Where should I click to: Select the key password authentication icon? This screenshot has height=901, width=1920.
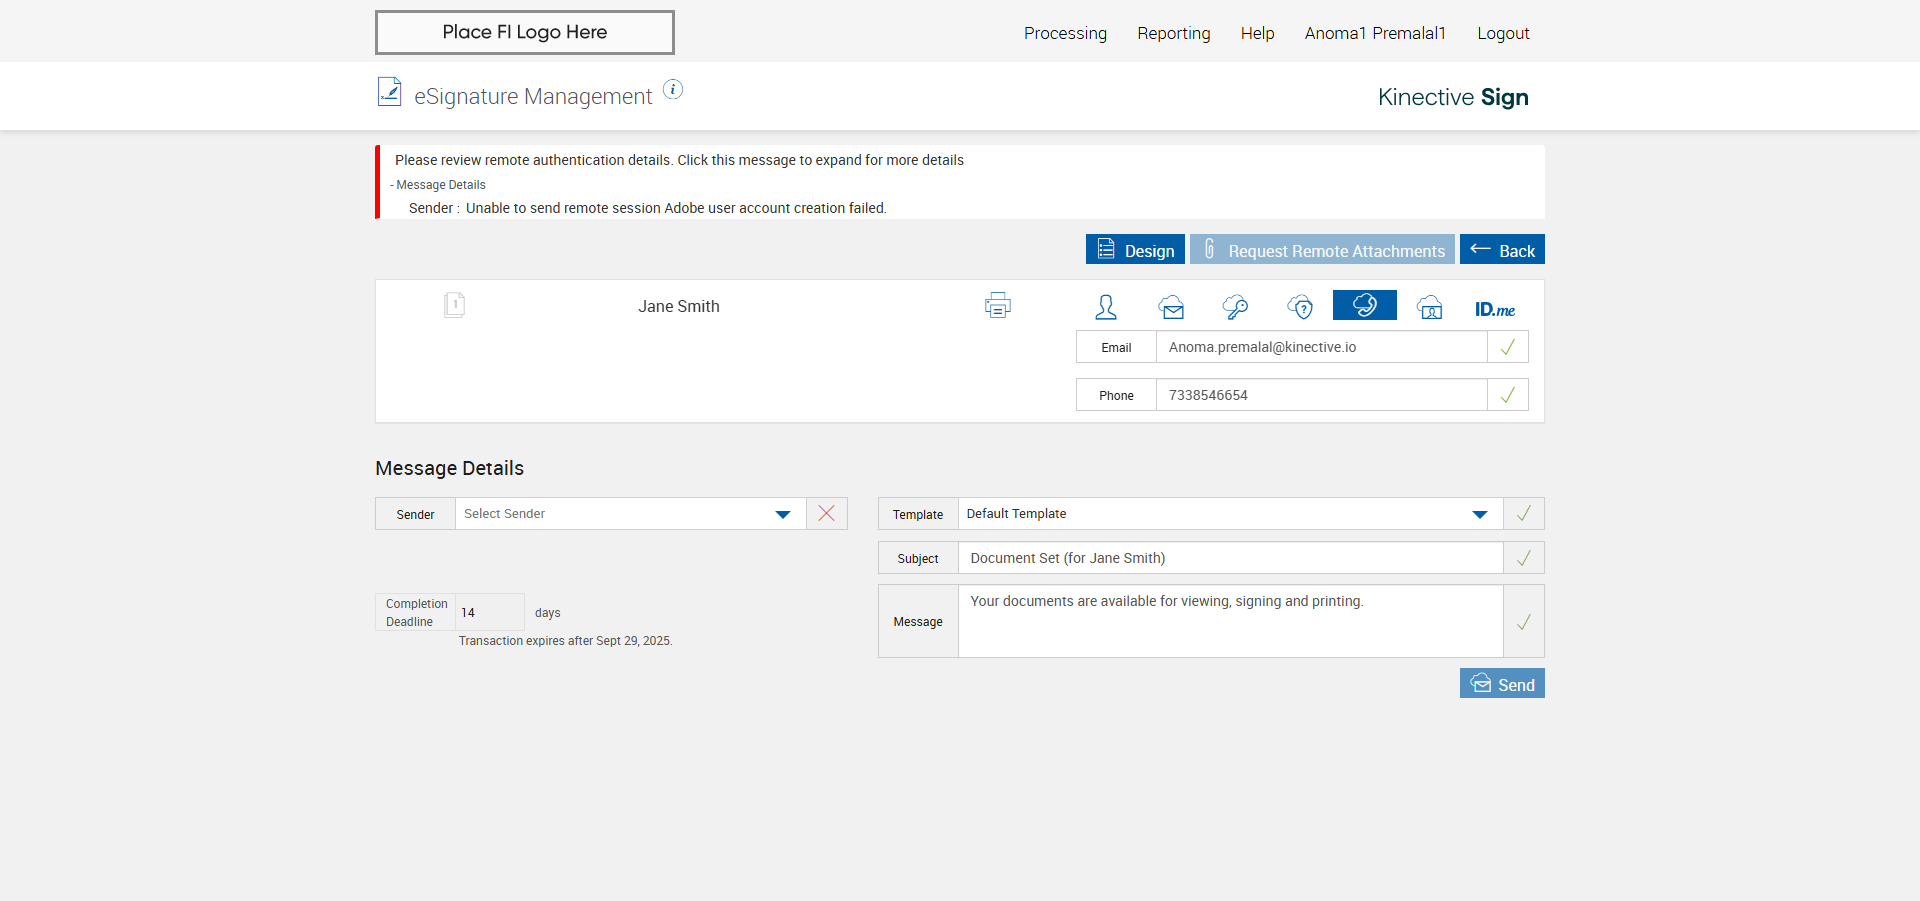pos(1235,307)
